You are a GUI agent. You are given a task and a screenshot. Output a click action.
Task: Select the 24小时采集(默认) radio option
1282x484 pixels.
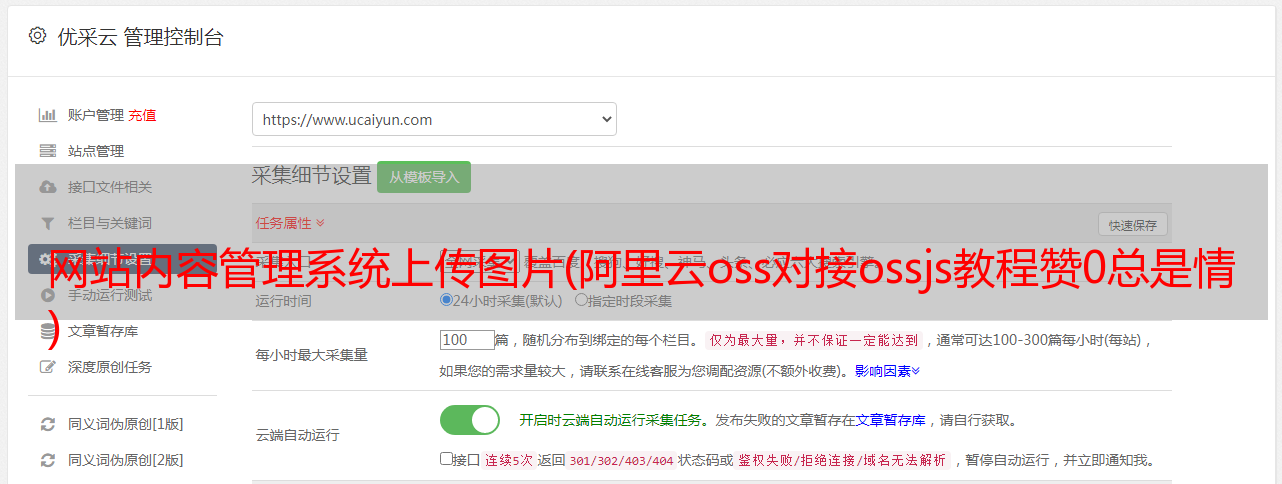pos(447,300)
